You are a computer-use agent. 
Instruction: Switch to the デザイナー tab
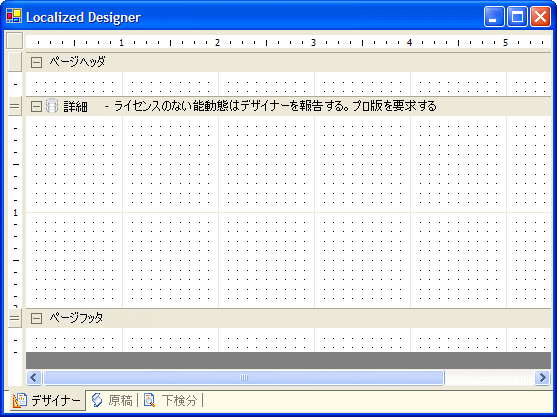(x=48, y=400)
